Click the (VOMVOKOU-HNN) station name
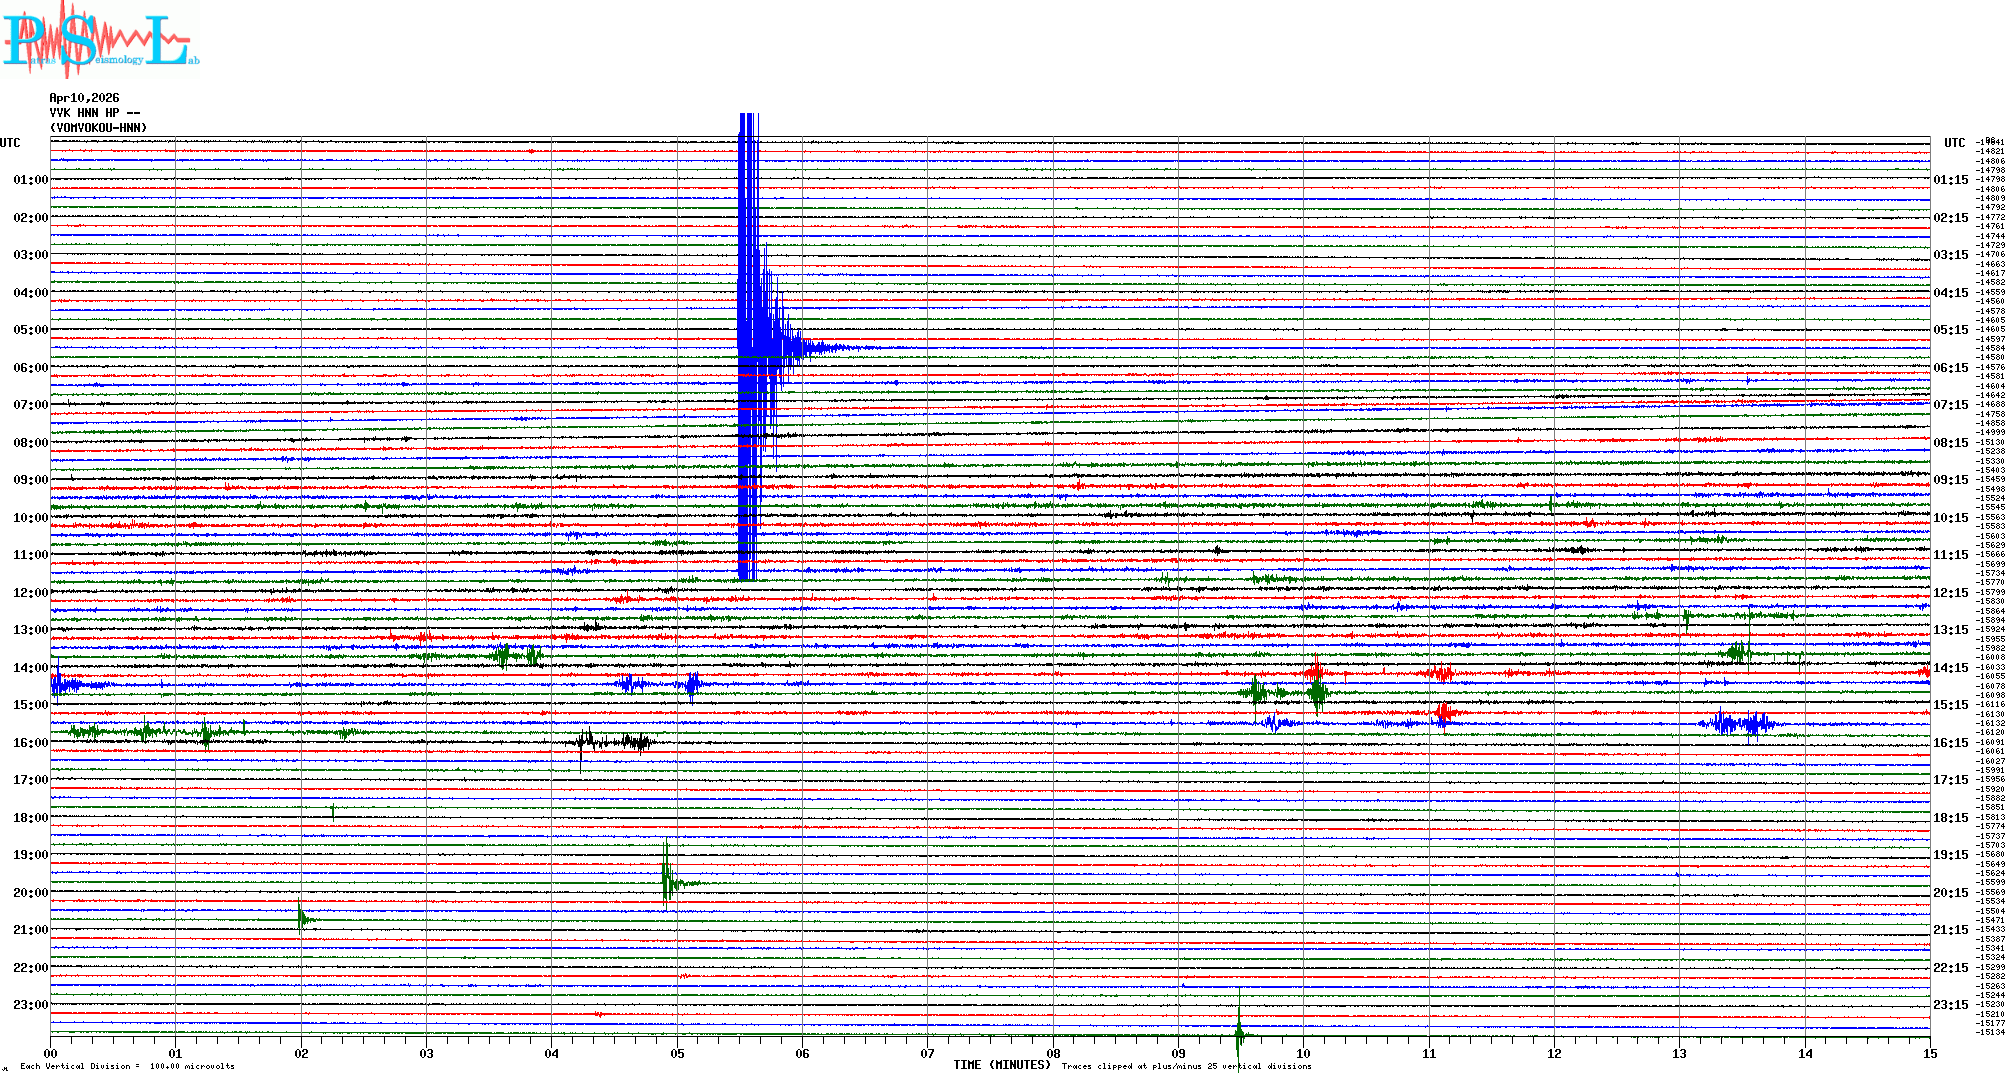Viewport: 2010px width, 1080px height. click(x=98, y=128)
